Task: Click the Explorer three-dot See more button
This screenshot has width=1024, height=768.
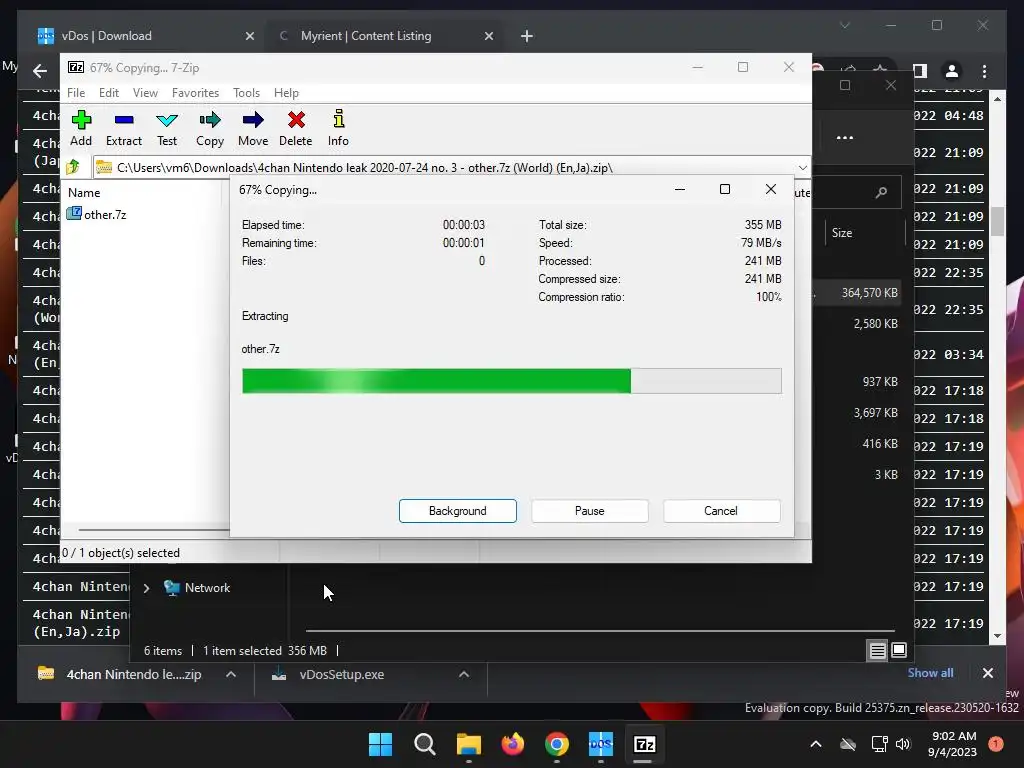Action: [x=844, y=138]
